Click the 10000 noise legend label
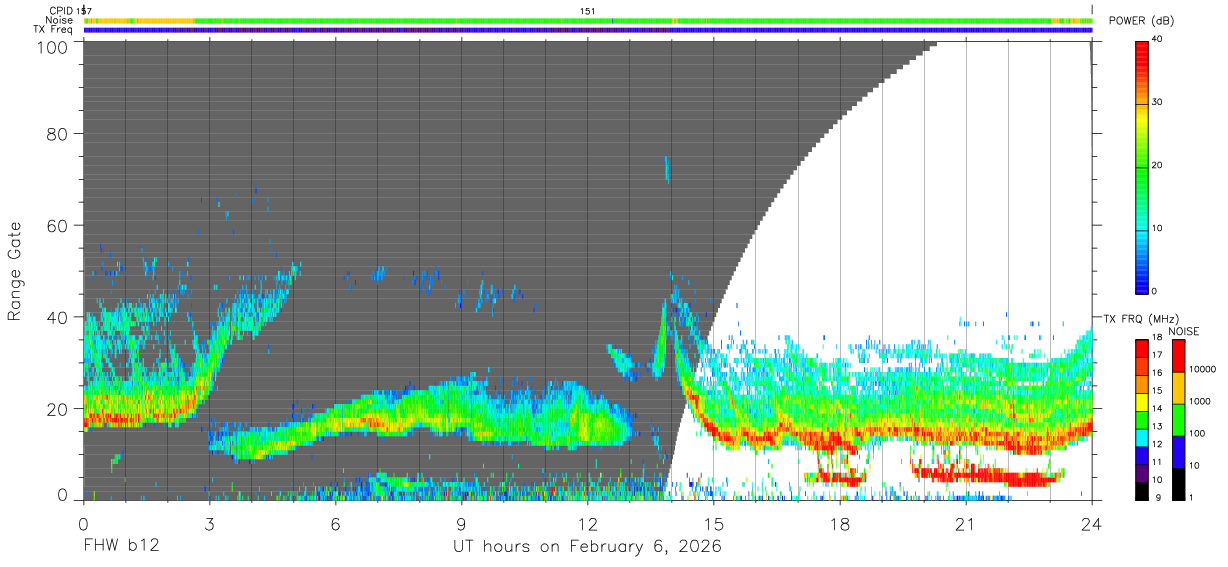Image resolution: width=1228 pixels, height=567 pixels. click(x=1205, y=368)
